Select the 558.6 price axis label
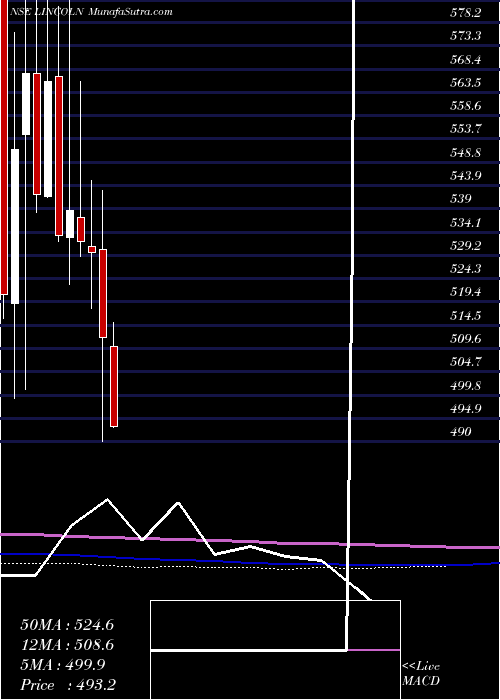This screenshot has width=500, height=700. 466,106
